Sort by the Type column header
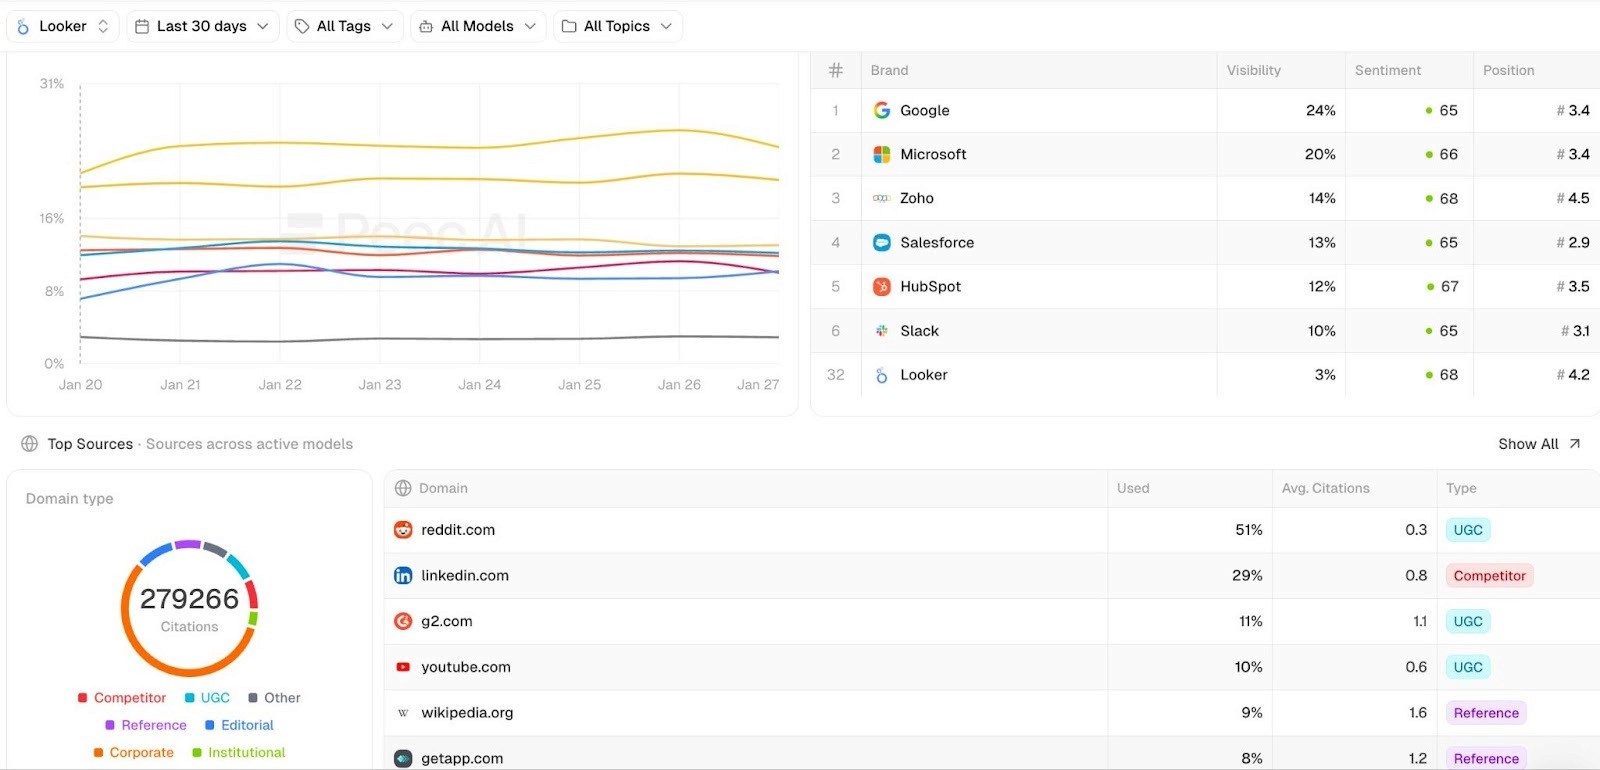This screenshot has height=770, width=1600. (x=1461, y=488)
